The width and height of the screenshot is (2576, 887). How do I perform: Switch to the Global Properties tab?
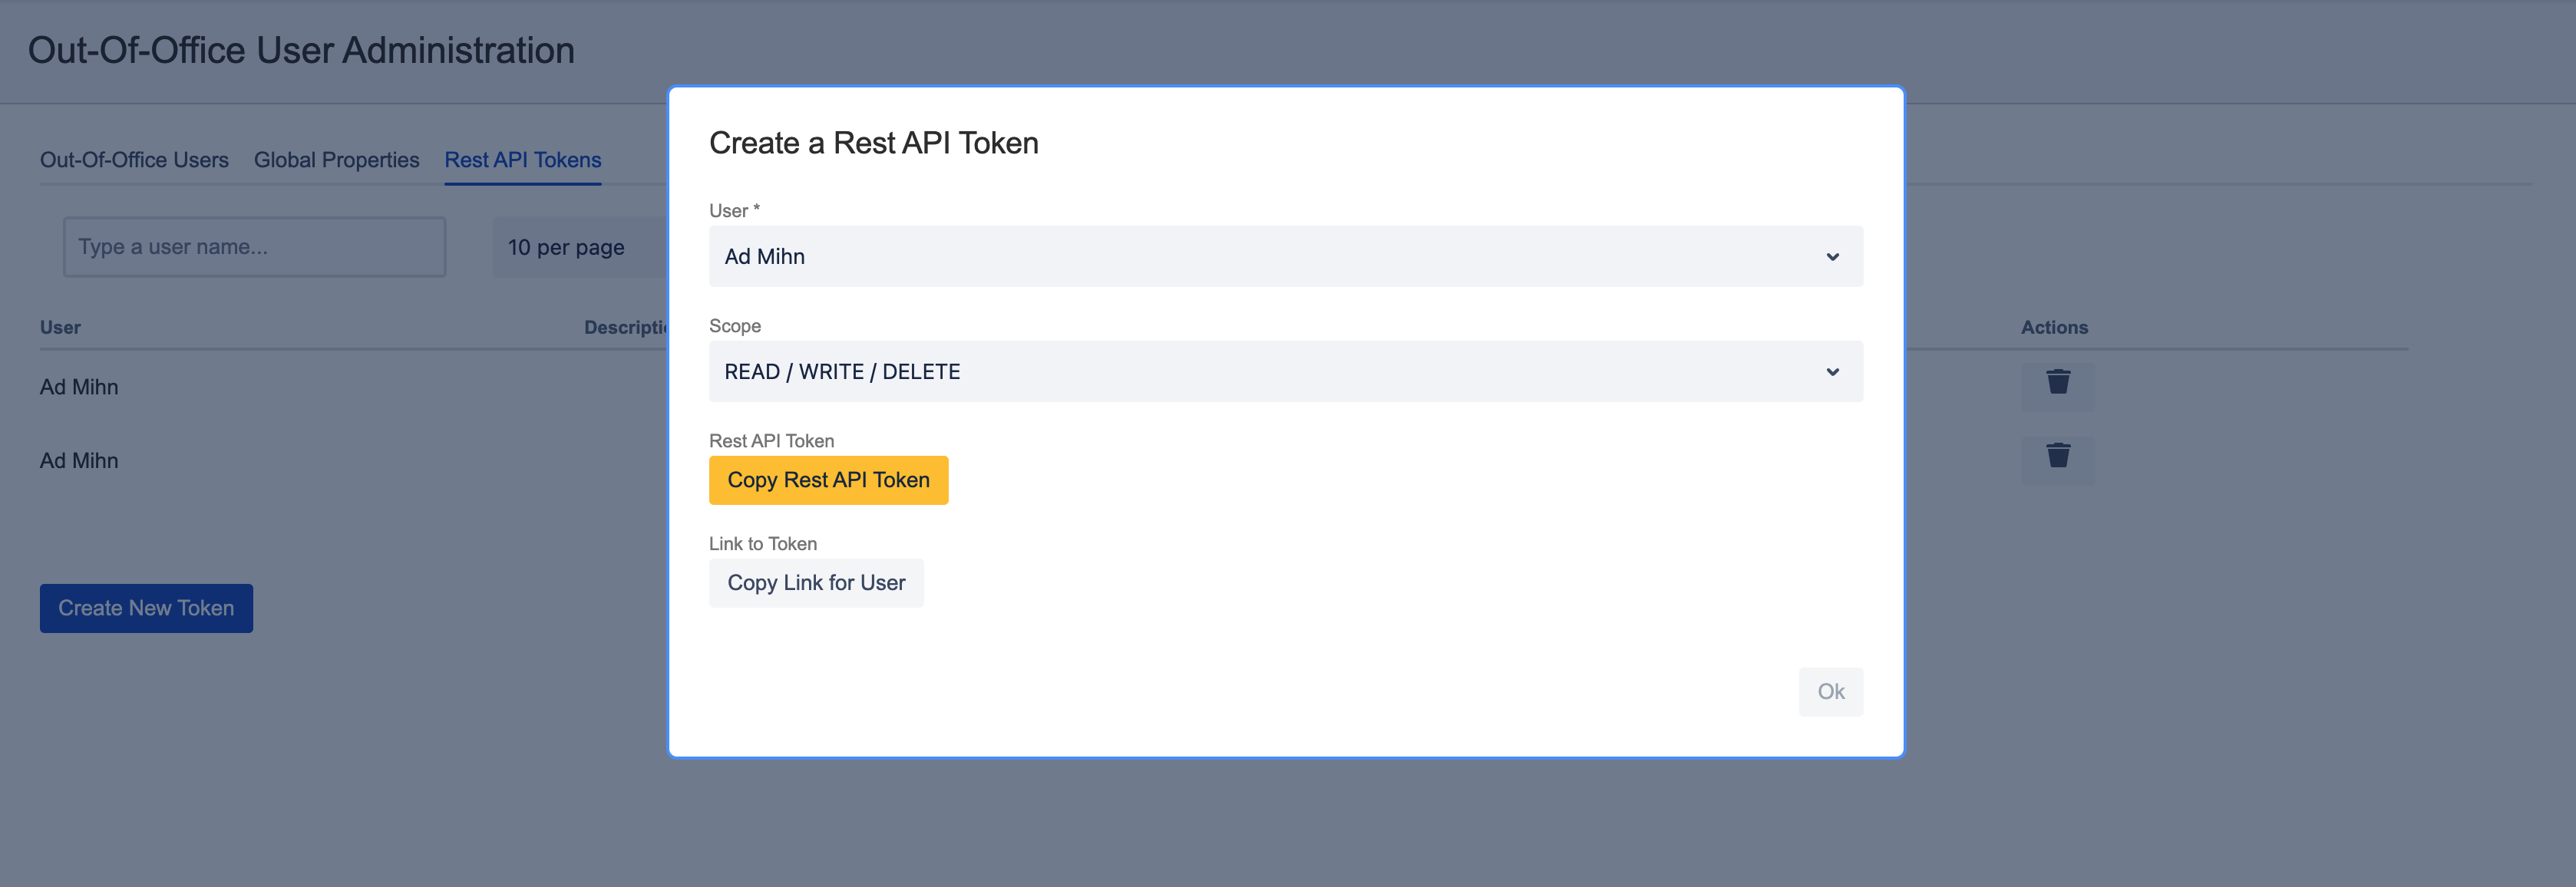coord(336,160)
